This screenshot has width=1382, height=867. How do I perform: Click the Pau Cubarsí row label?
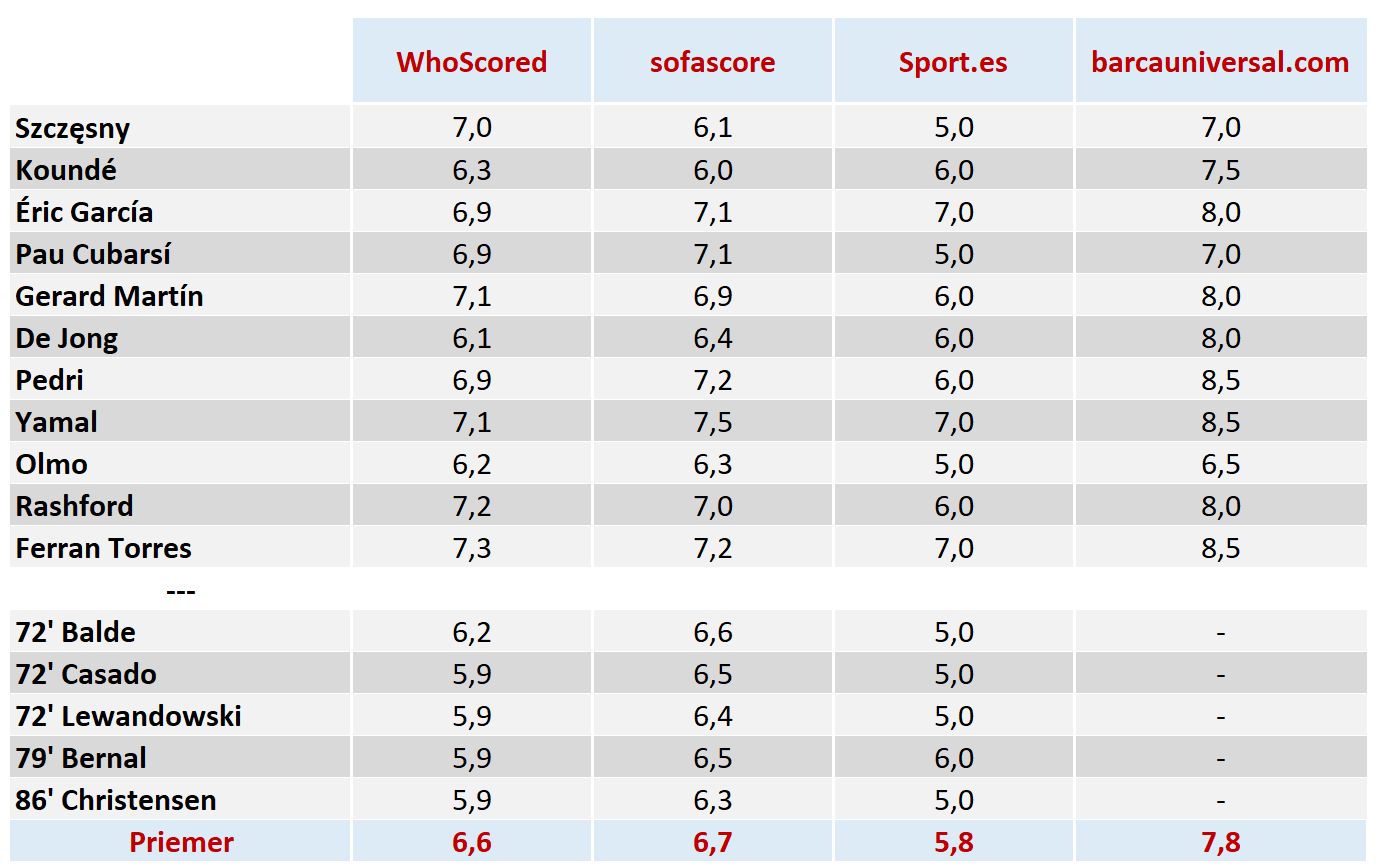click(93, 254)
